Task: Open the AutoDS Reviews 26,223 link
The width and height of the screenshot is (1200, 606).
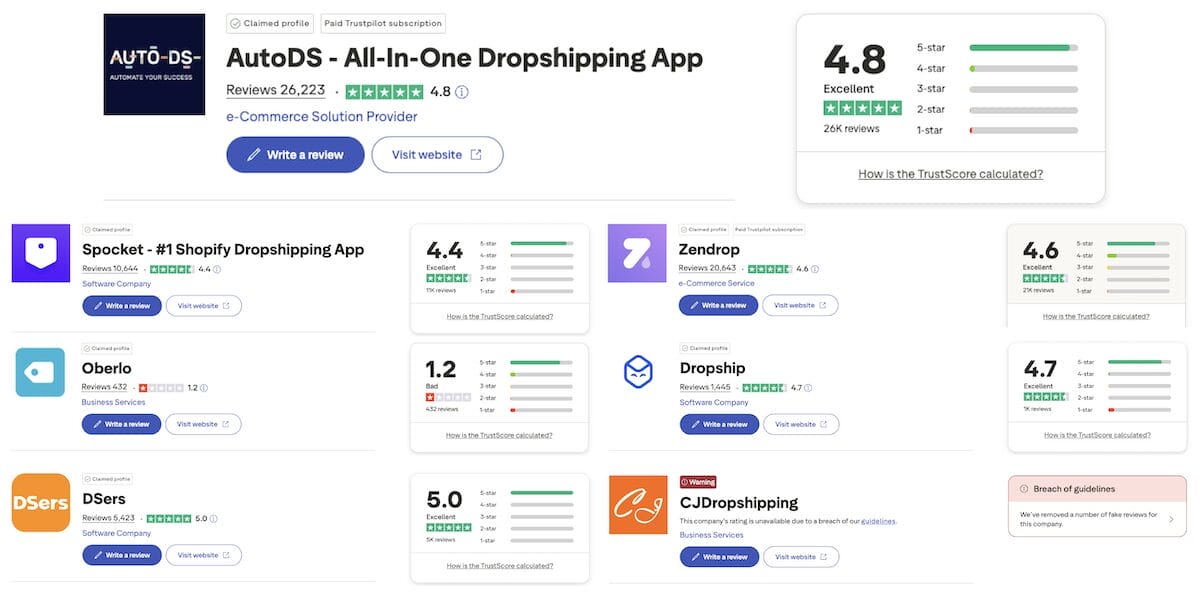Action: point(275,89)
